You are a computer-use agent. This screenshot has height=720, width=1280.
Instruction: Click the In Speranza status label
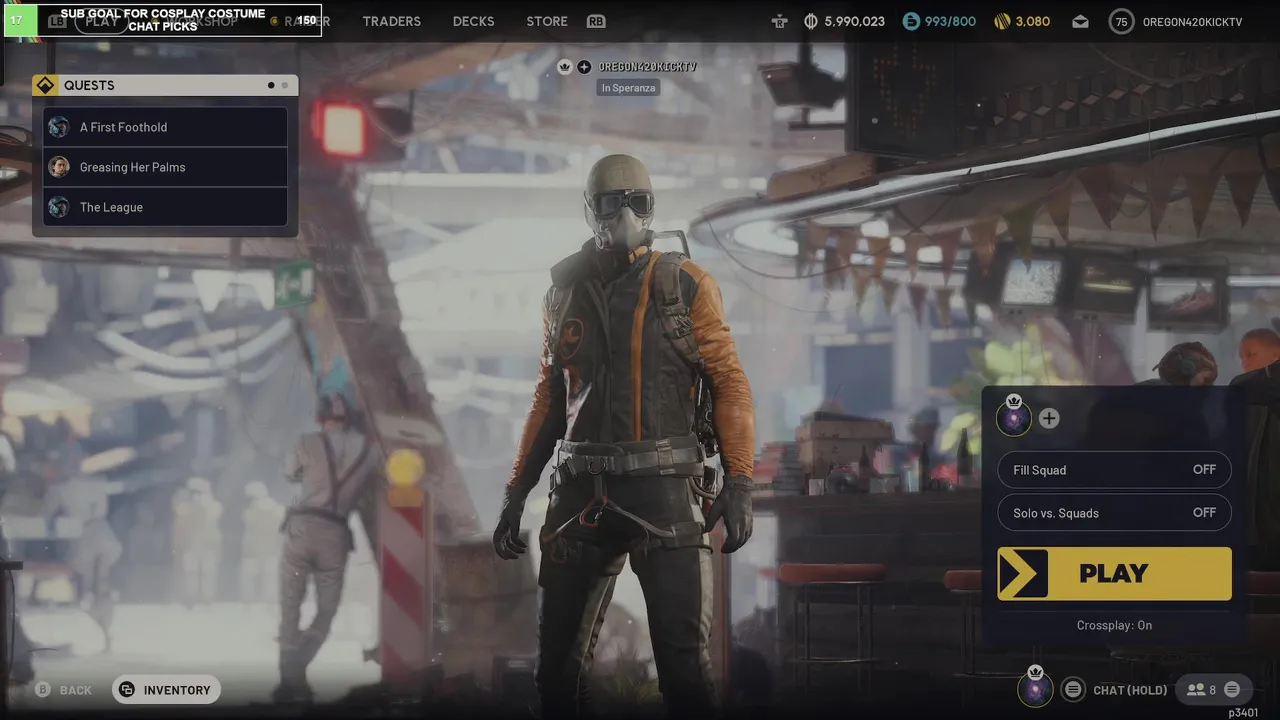628,88
